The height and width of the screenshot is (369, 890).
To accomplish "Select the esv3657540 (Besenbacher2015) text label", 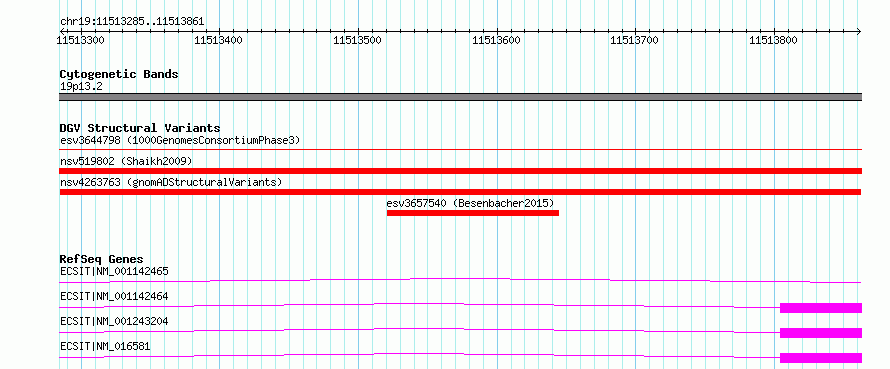I will pyautogui.click(x=471, y=203).
